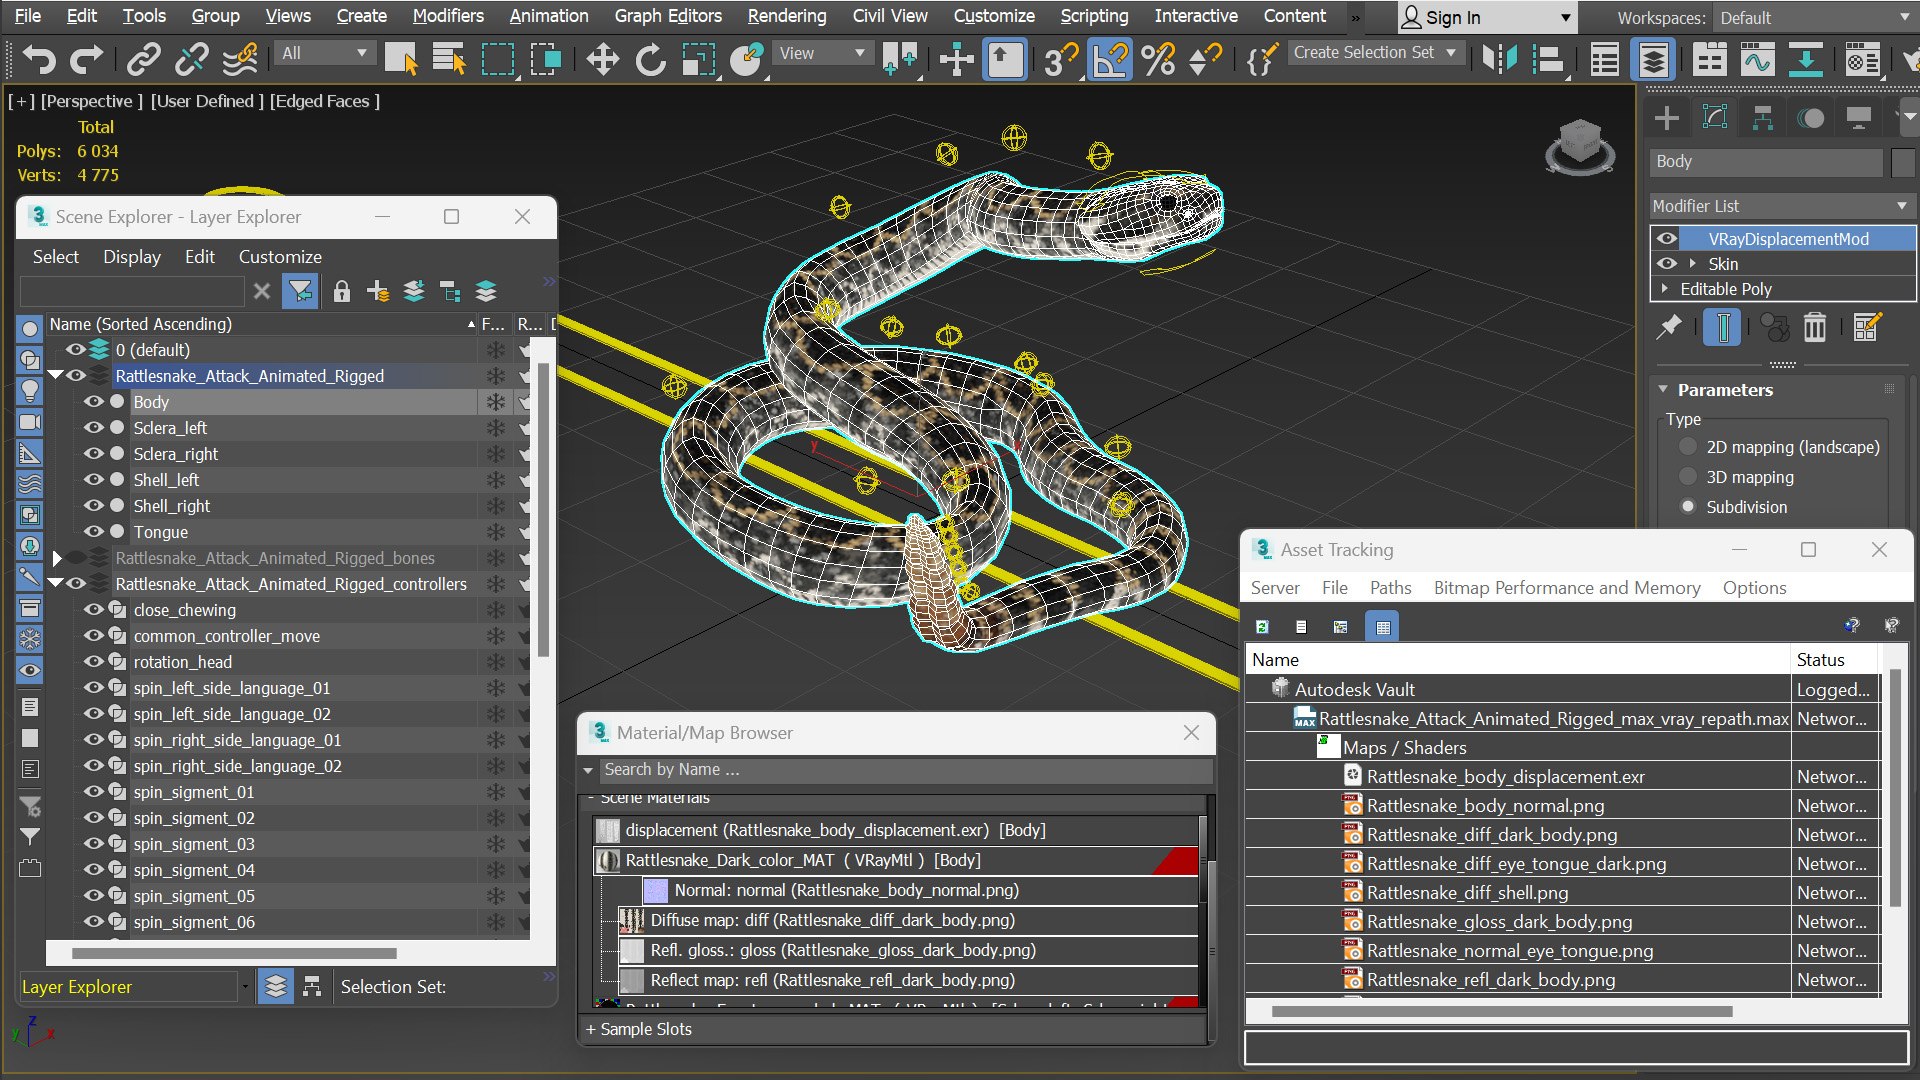Toggle visibility of close_chewing controller
The width and height of the screenshot is (1920, 1080).
pos(93,609)
